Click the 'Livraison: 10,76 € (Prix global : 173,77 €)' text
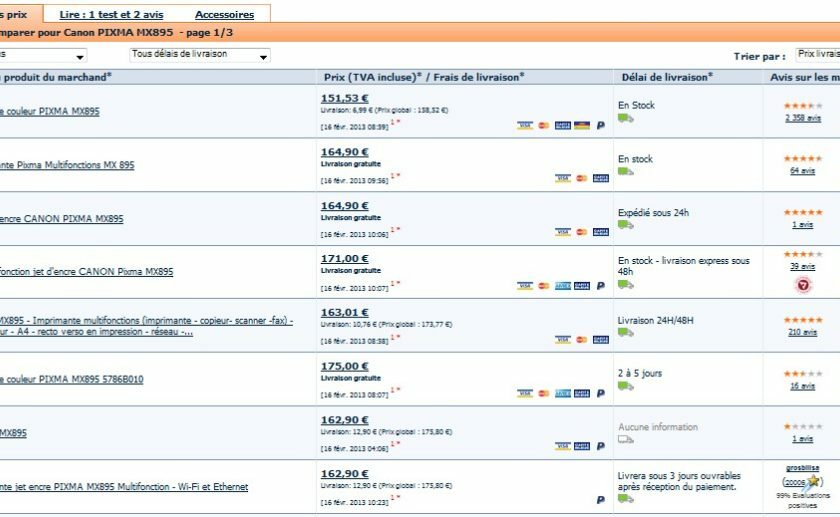840x517 pixels. pos(386,324)
